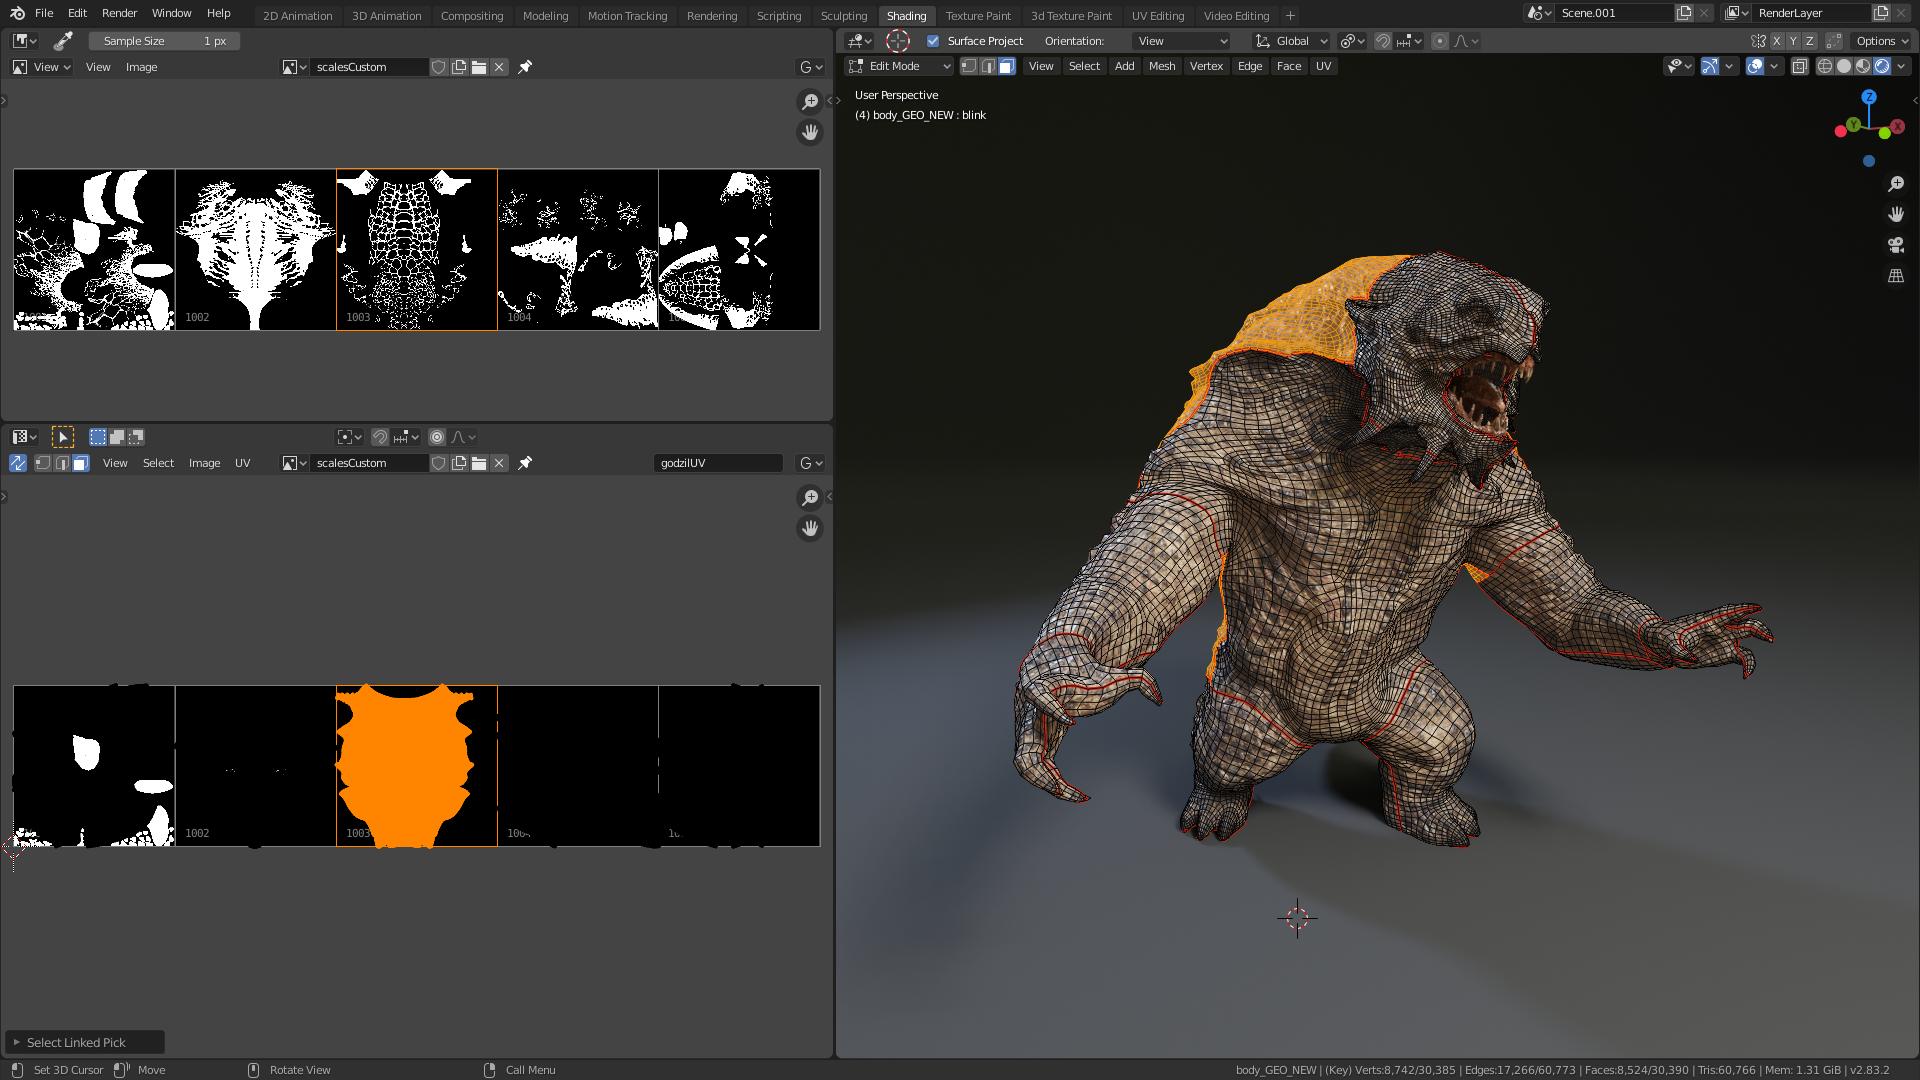Click the pan hand icon in top image editor

tap(810, 132)
